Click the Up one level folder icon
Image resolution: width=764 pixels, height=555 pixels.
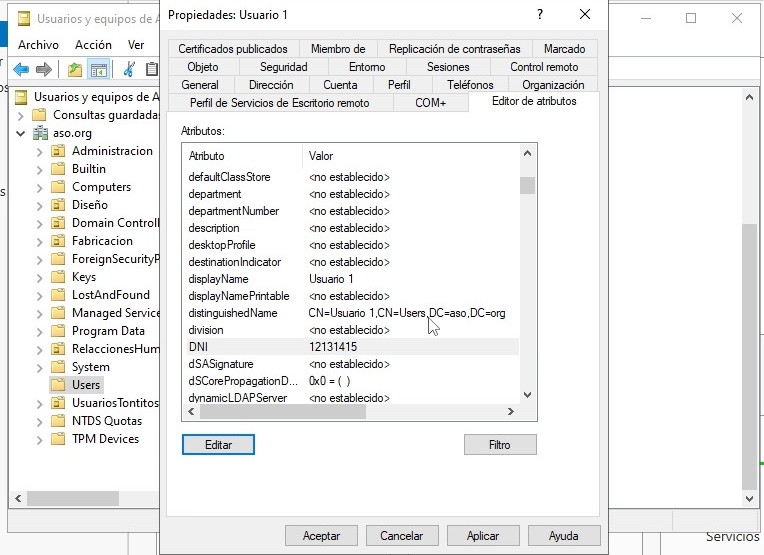point(74,69)
